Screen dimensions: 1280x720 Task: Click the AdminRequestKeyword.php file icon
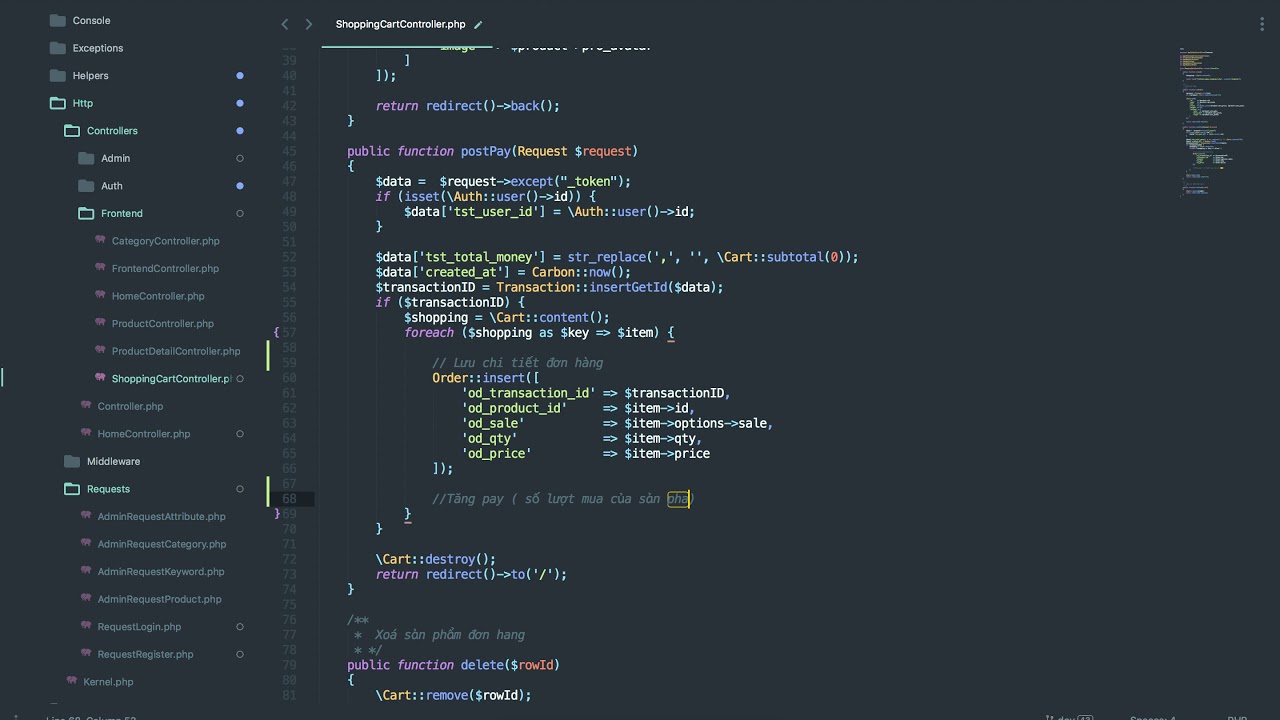pyautogui.click(x=86, y=571)
